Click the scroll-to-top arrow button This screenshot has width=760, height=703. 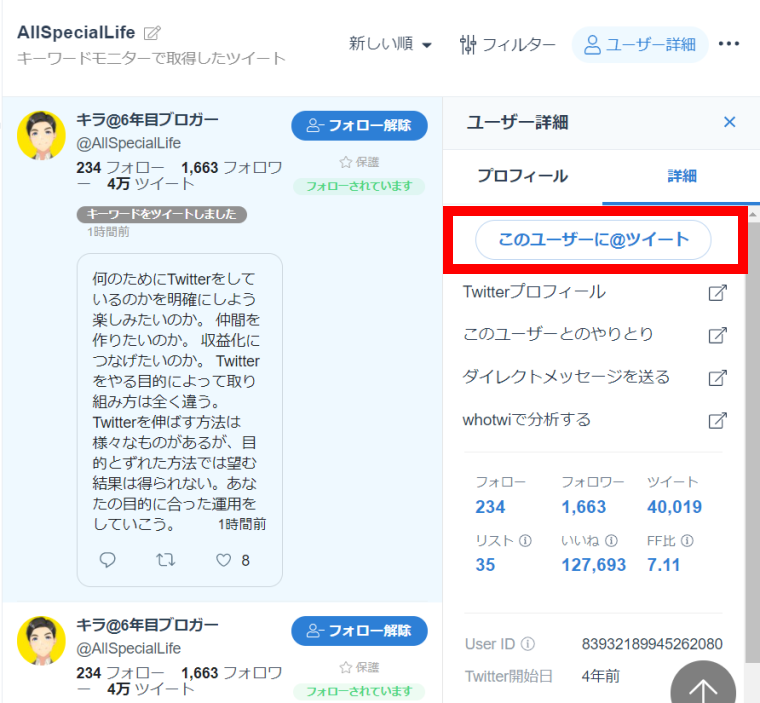(702, 688)
